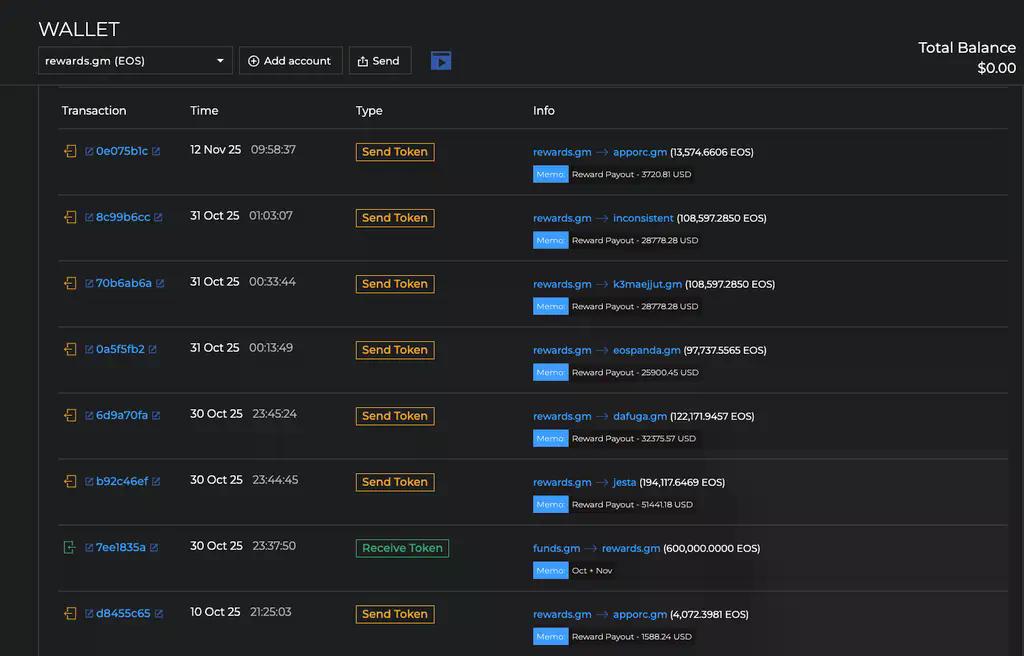This screenshot has height=656, width=1024.
Task: Click the Receive Token type badge
Action: point(402,548)
